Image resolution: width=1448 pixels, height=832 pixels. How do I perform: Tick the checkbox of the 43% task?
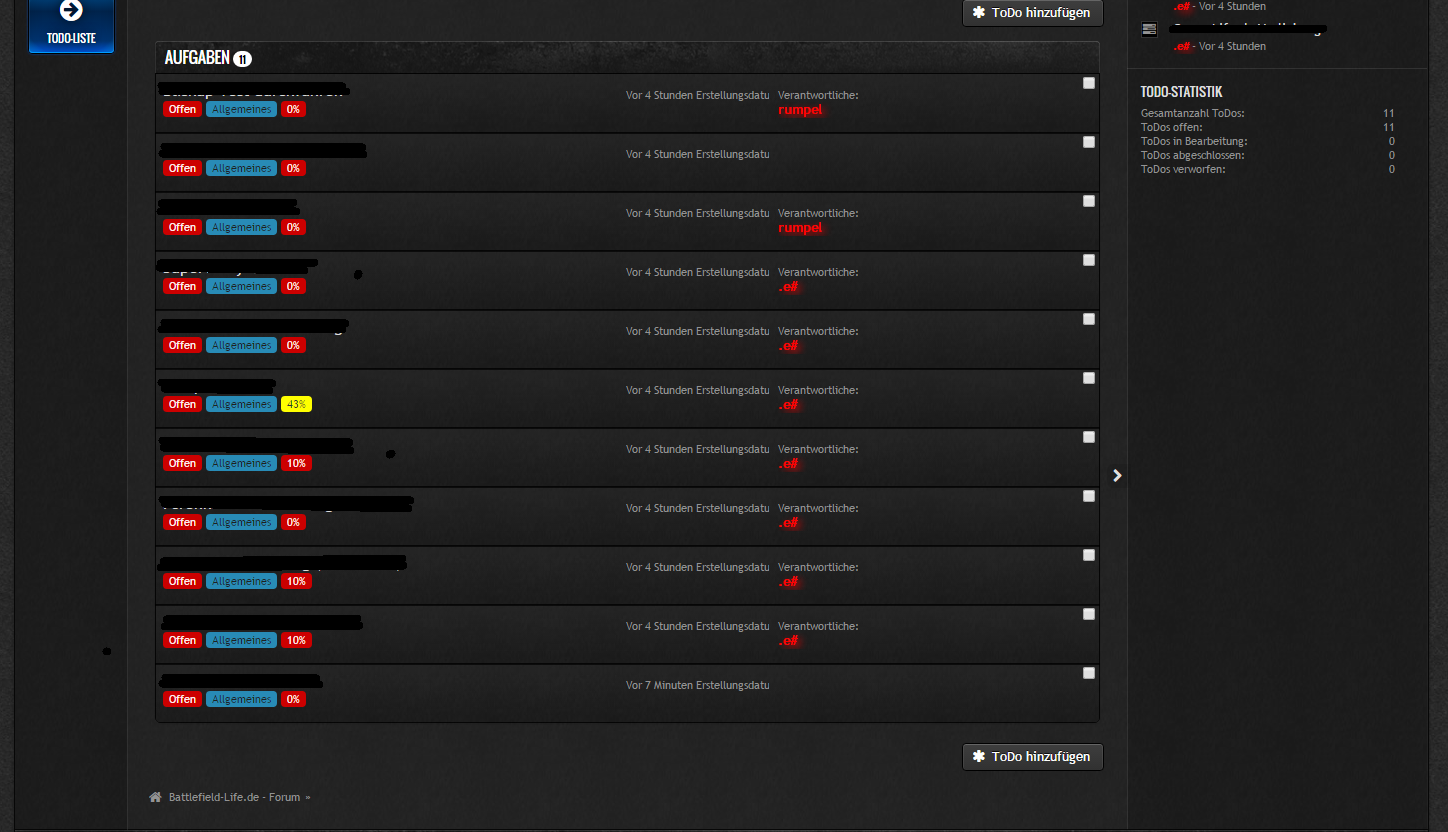[x=1089, y=378]
